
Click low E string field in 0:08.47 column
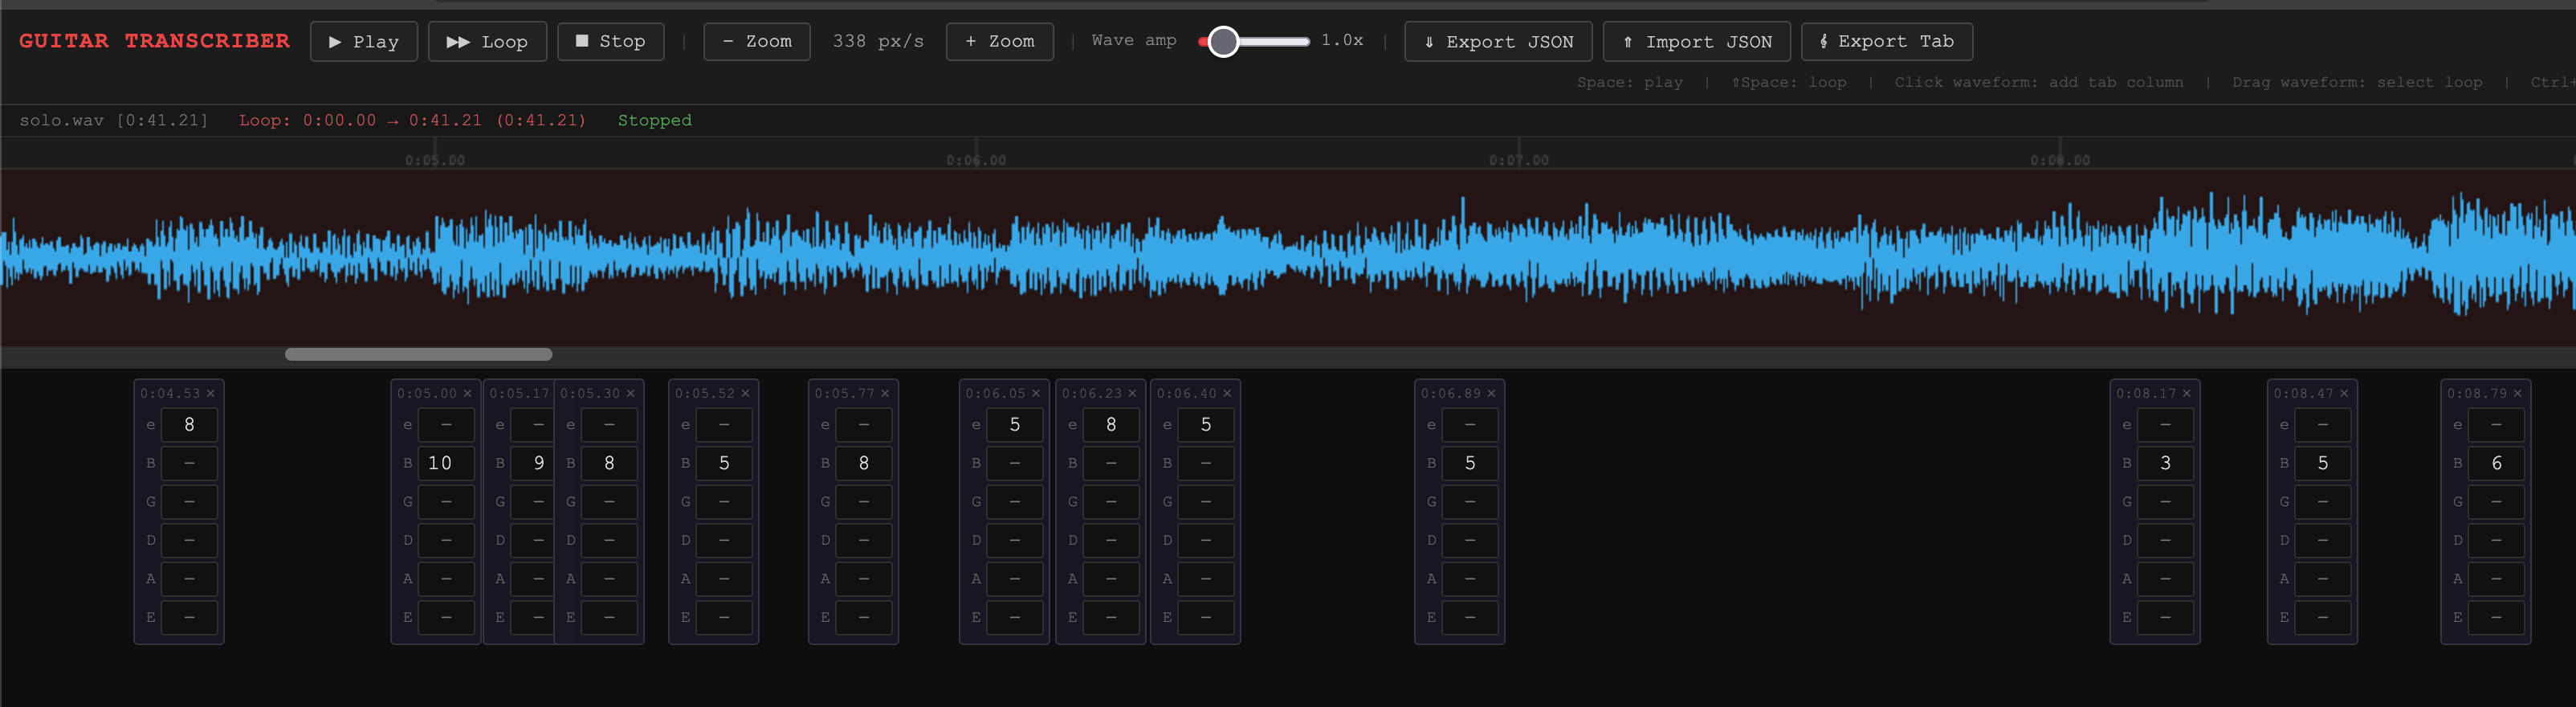(x=2322, y=617)
